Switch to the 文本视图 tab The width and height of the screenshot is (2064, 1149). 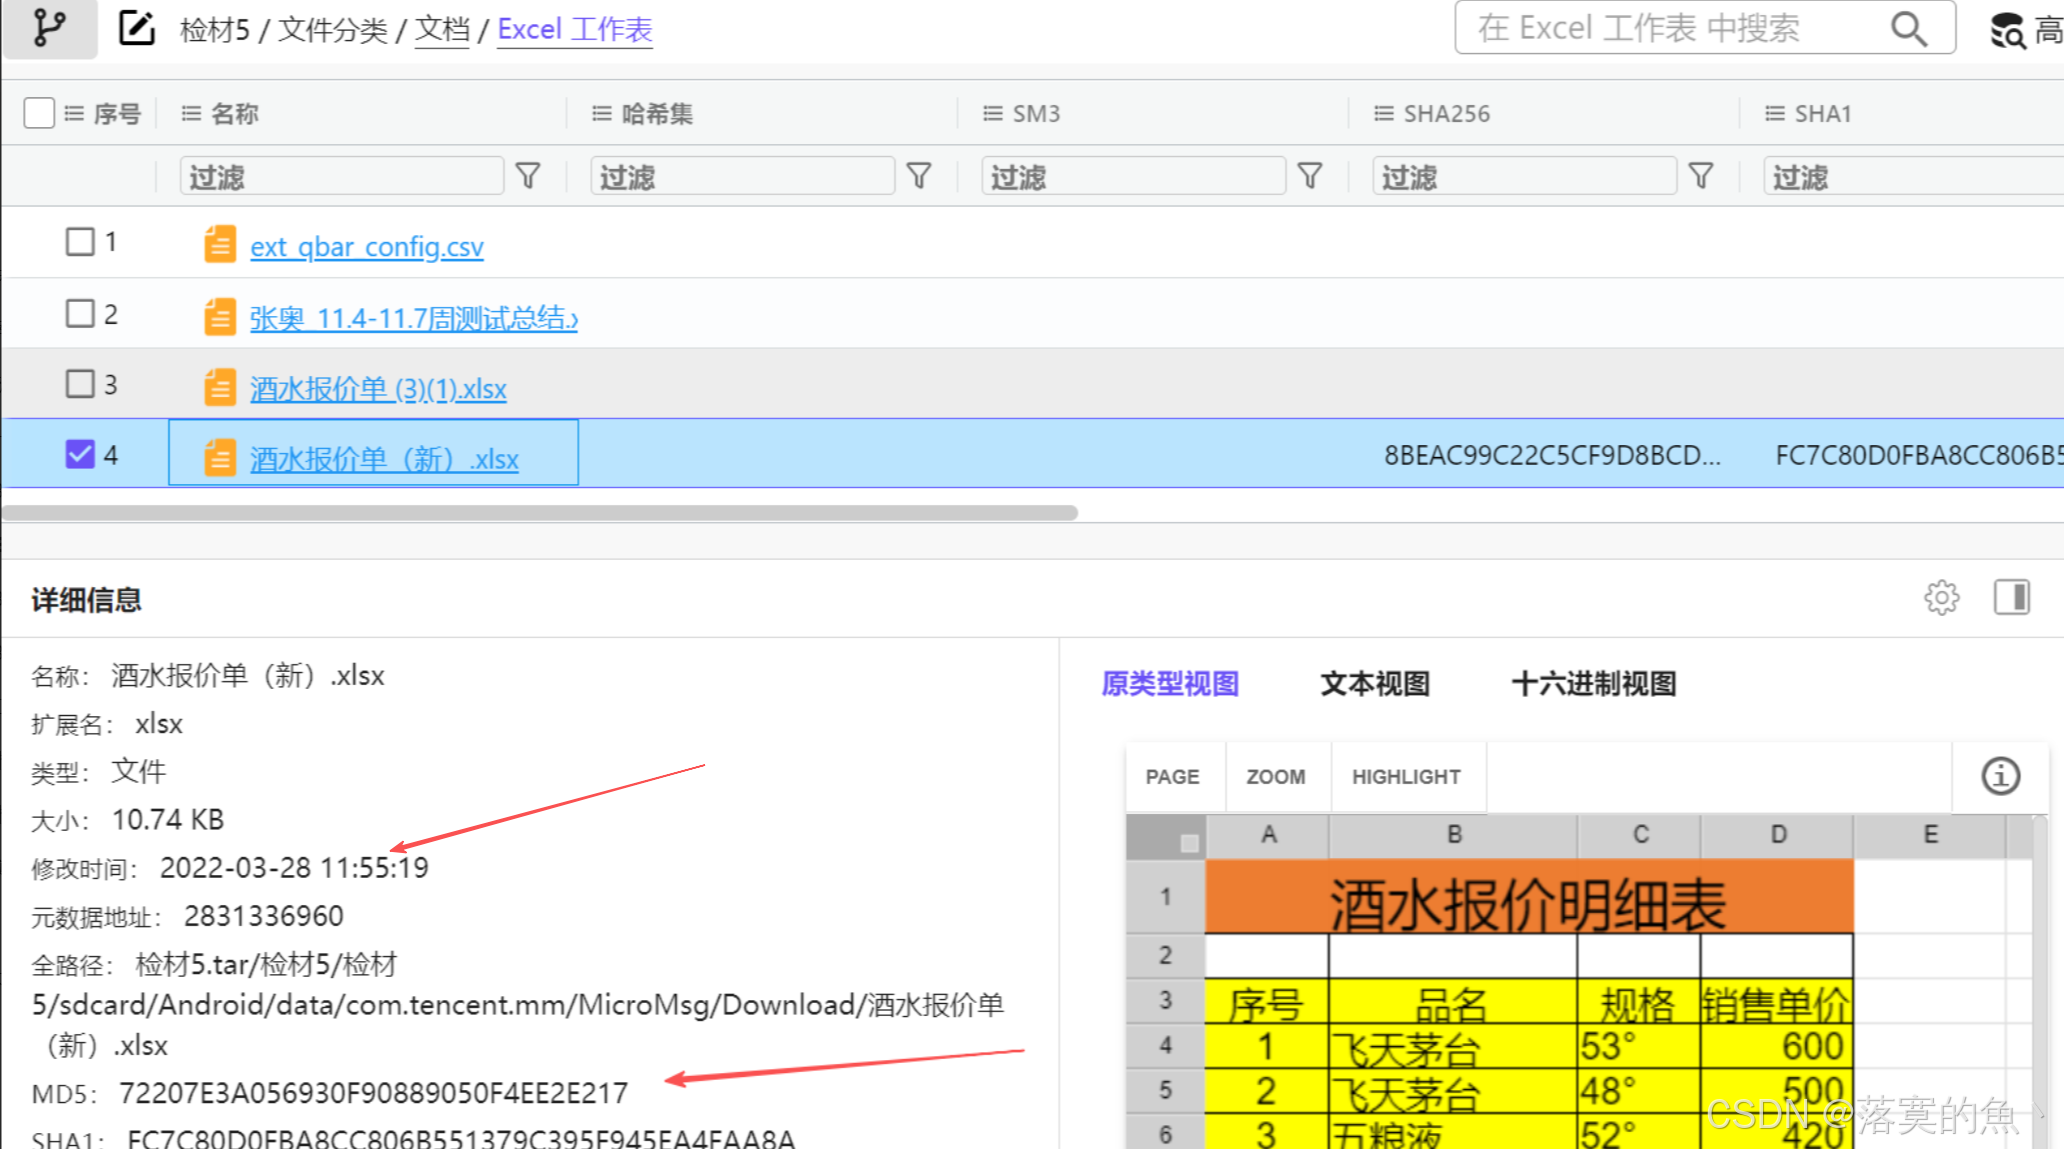coord(1375,684)
